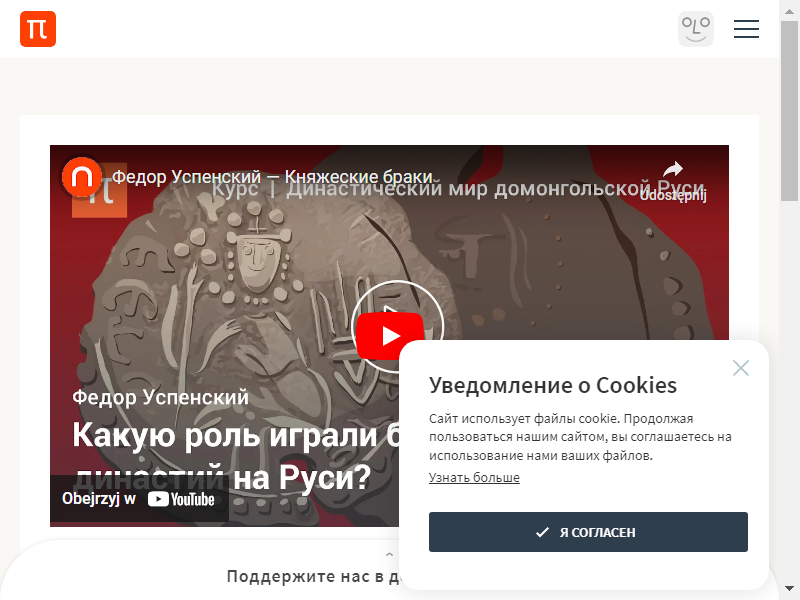Click the YouTube logo in the video

pyautogui.click(x=181, y=499)
